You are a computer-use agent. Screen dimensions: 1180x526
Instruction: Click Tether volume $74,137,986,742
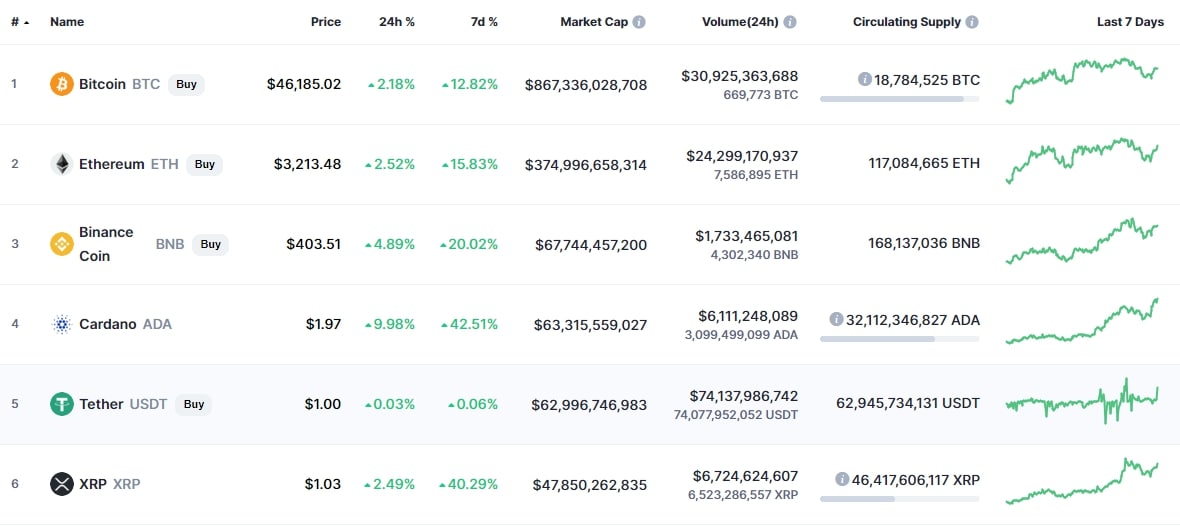pyautogui.click(x=744, y=396)
